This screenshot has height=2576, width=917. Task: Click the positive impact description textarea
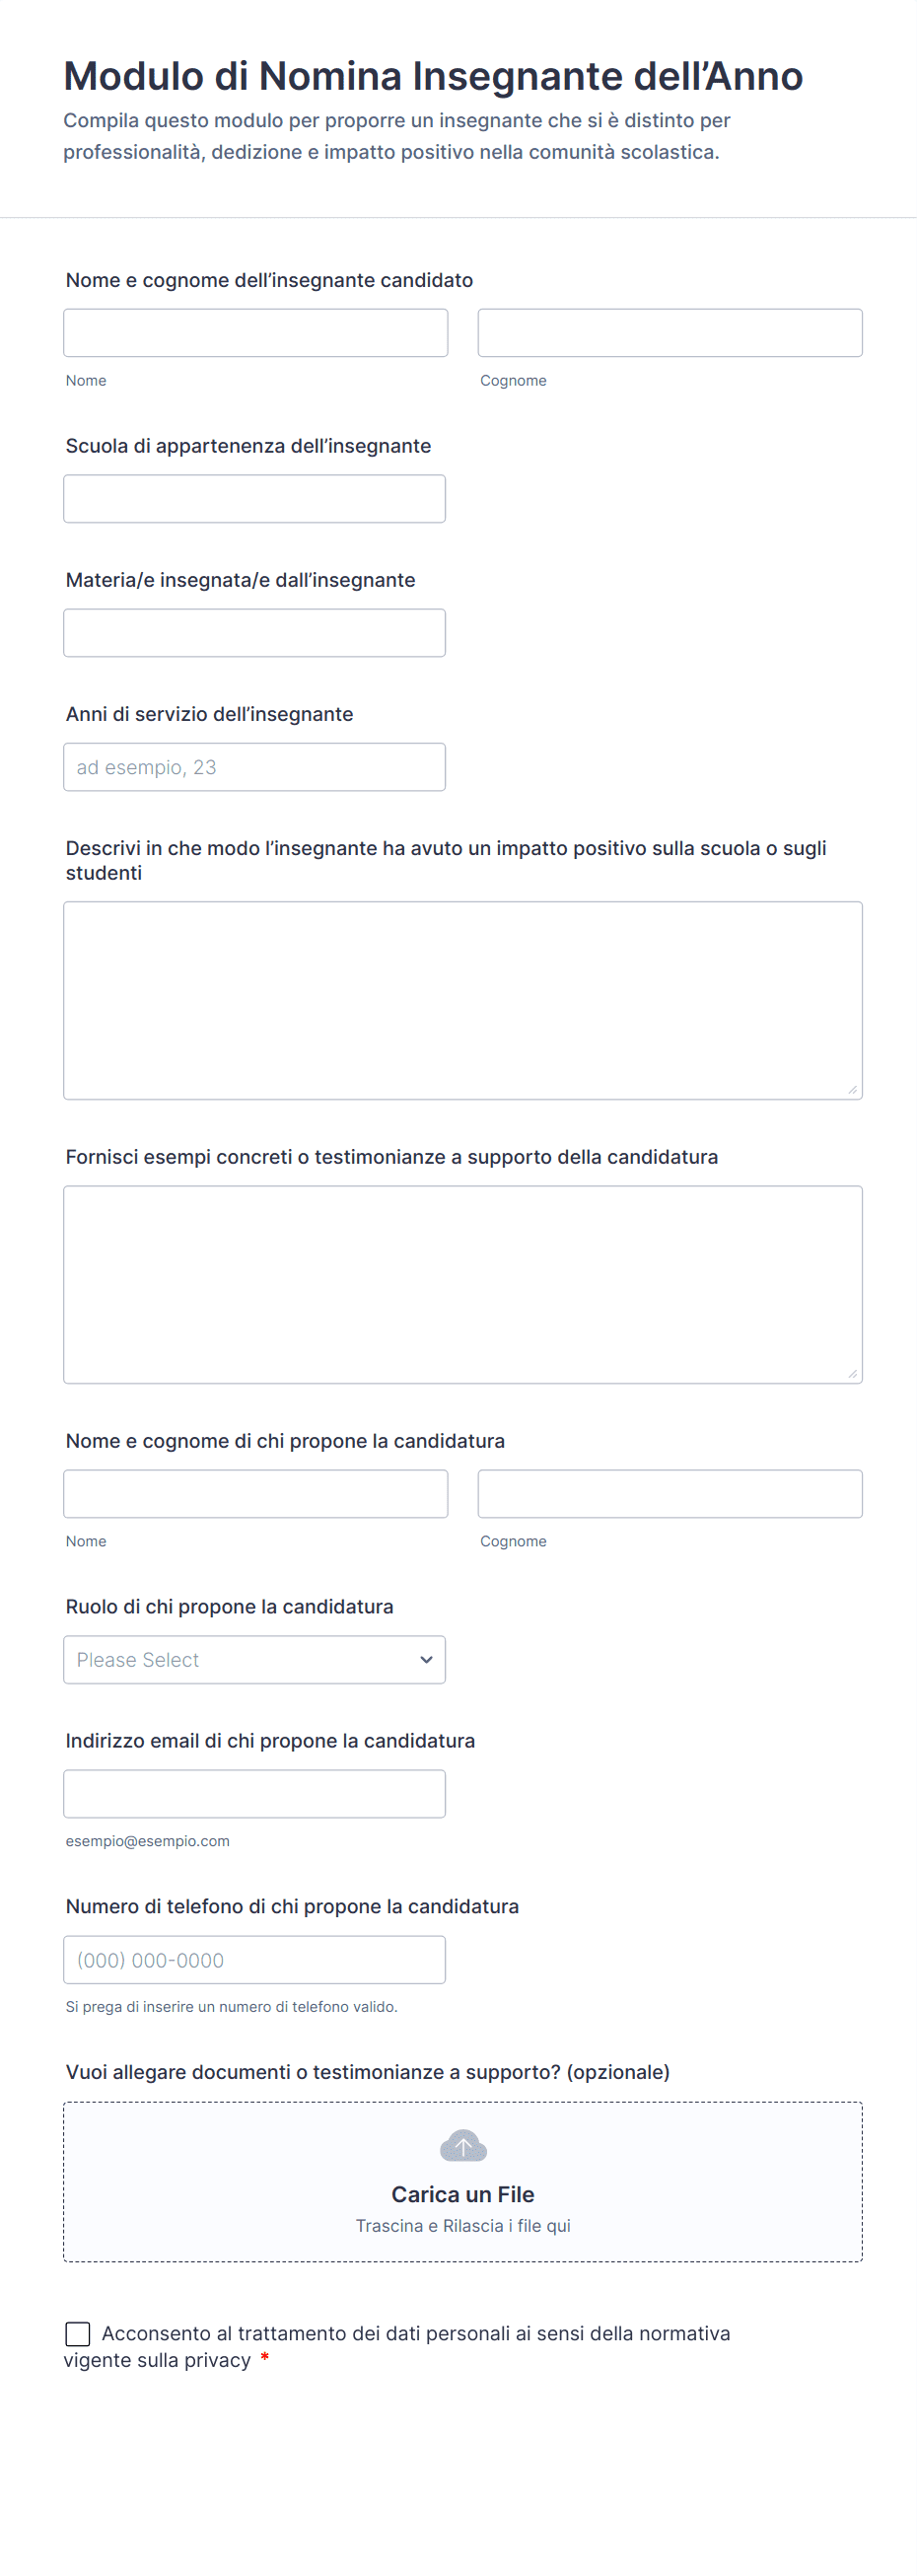click(x=462, y=1000)
